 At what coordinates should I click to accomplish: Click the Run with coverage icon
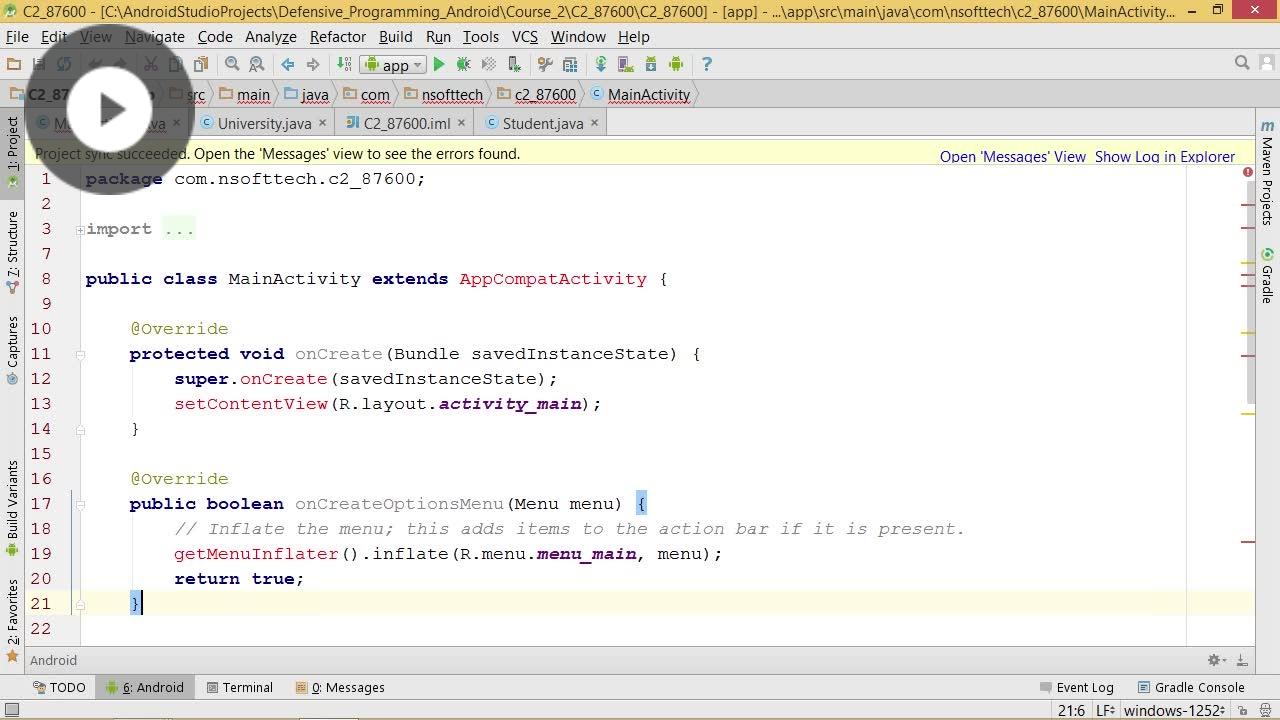[488, 64]
